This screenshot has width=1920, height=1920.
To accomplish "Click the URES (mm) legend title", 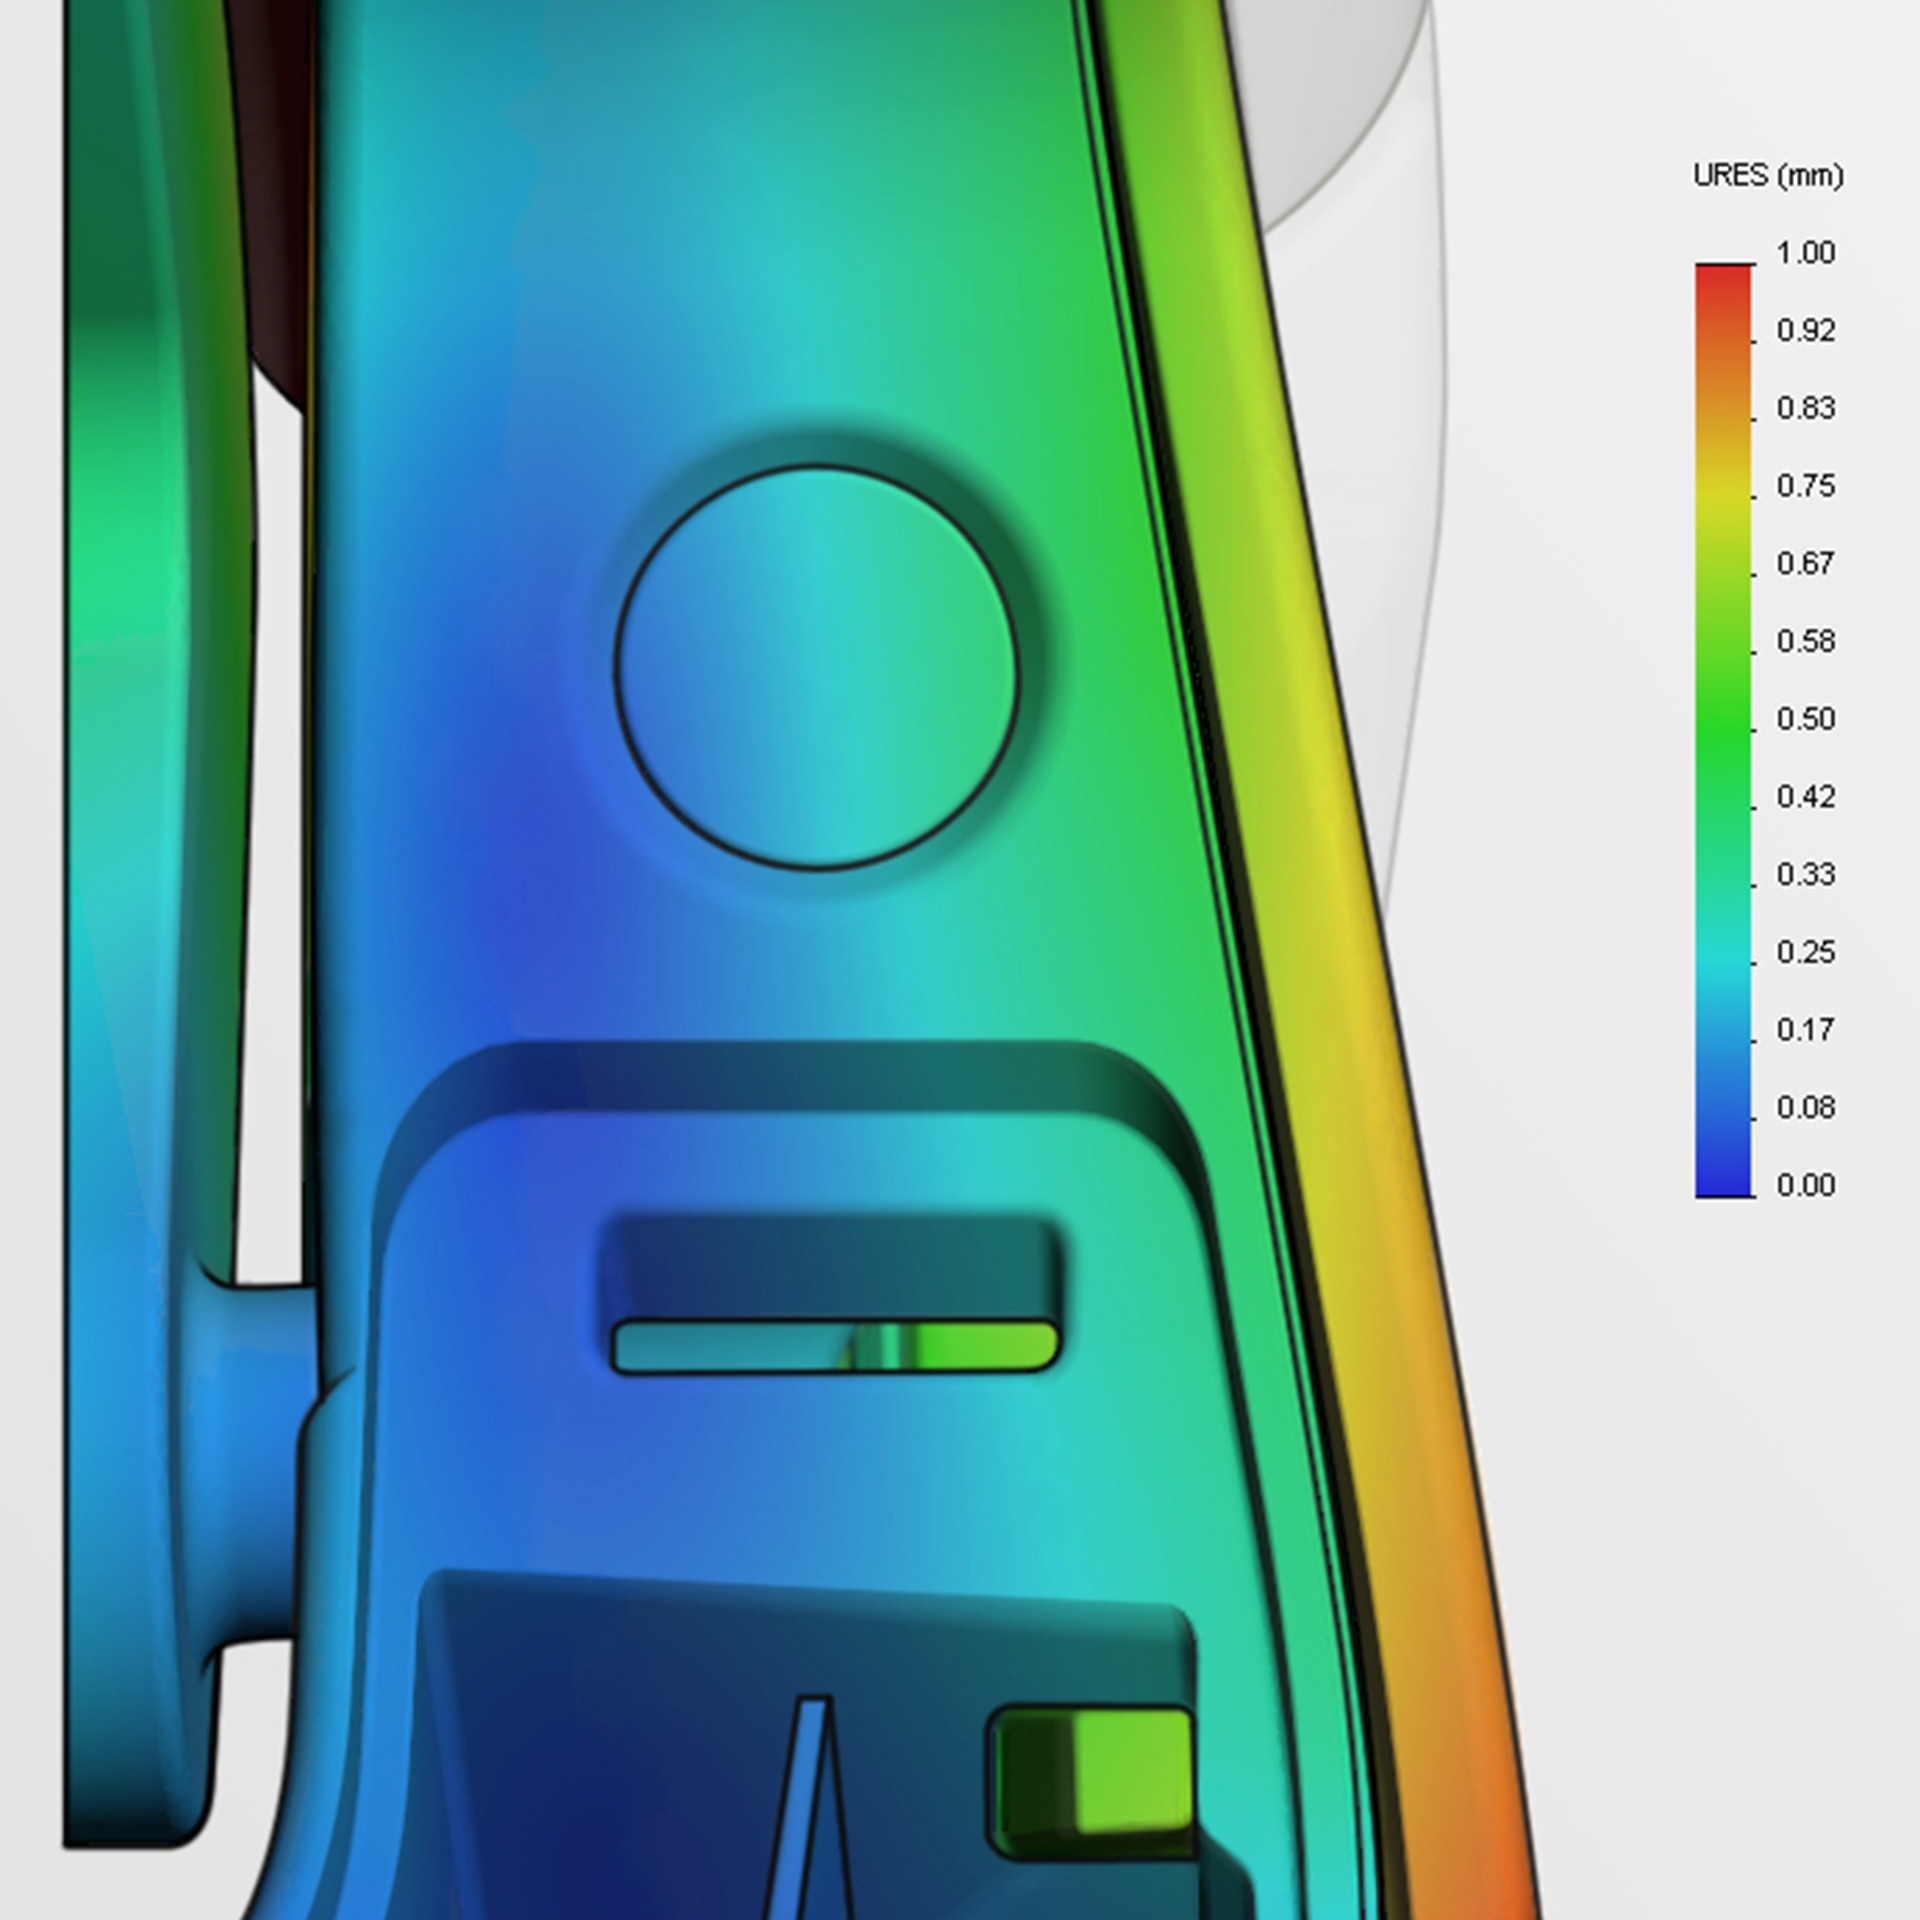I will pos(1768,176).
